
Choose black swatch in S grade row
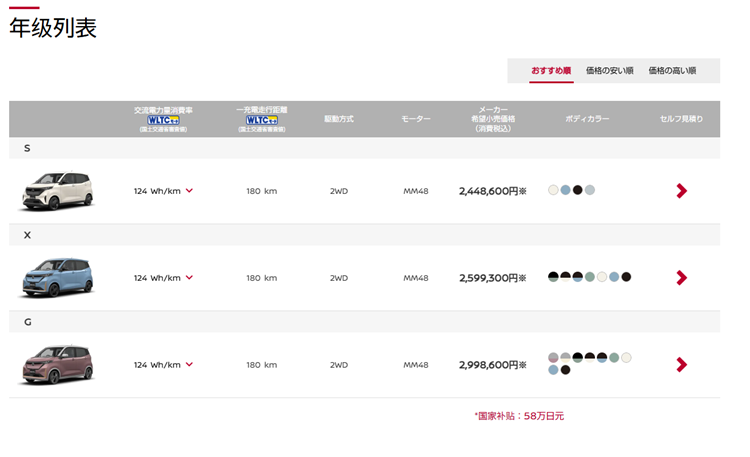(578, 190)
